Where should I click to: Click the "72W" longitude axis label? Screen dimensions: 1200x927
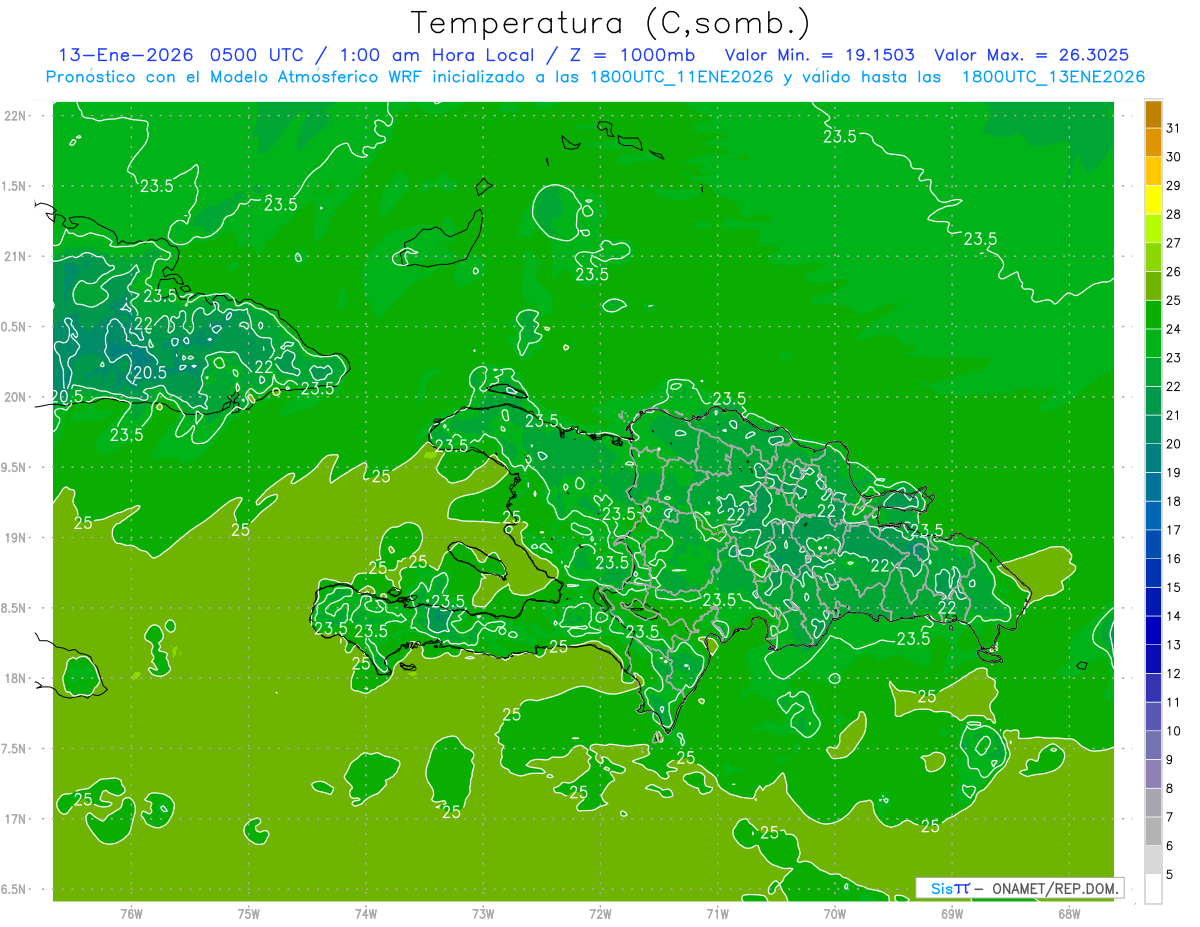[x=600, y=914]
